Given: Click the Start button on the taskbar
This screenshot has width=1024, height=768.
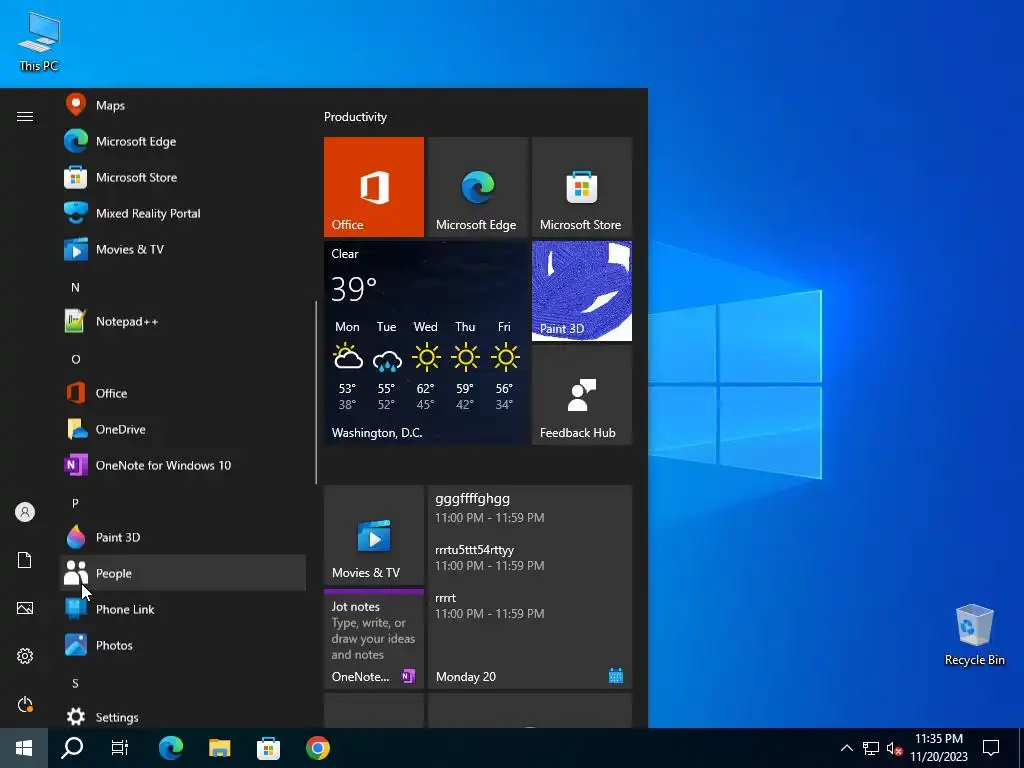Looking at the screenshot, I should point(24,748).
